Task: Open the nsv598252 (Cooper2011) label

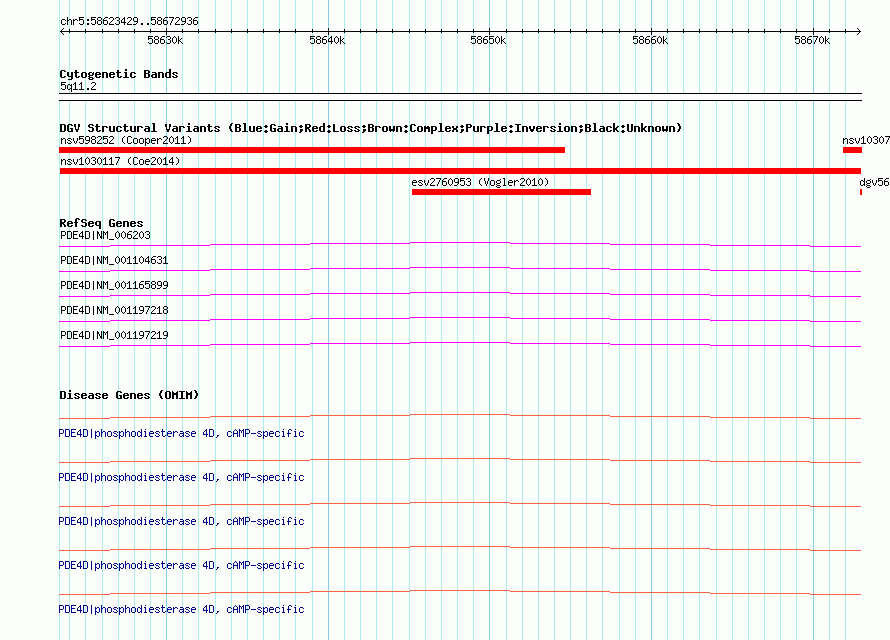Action: click(x=126, y=140)
